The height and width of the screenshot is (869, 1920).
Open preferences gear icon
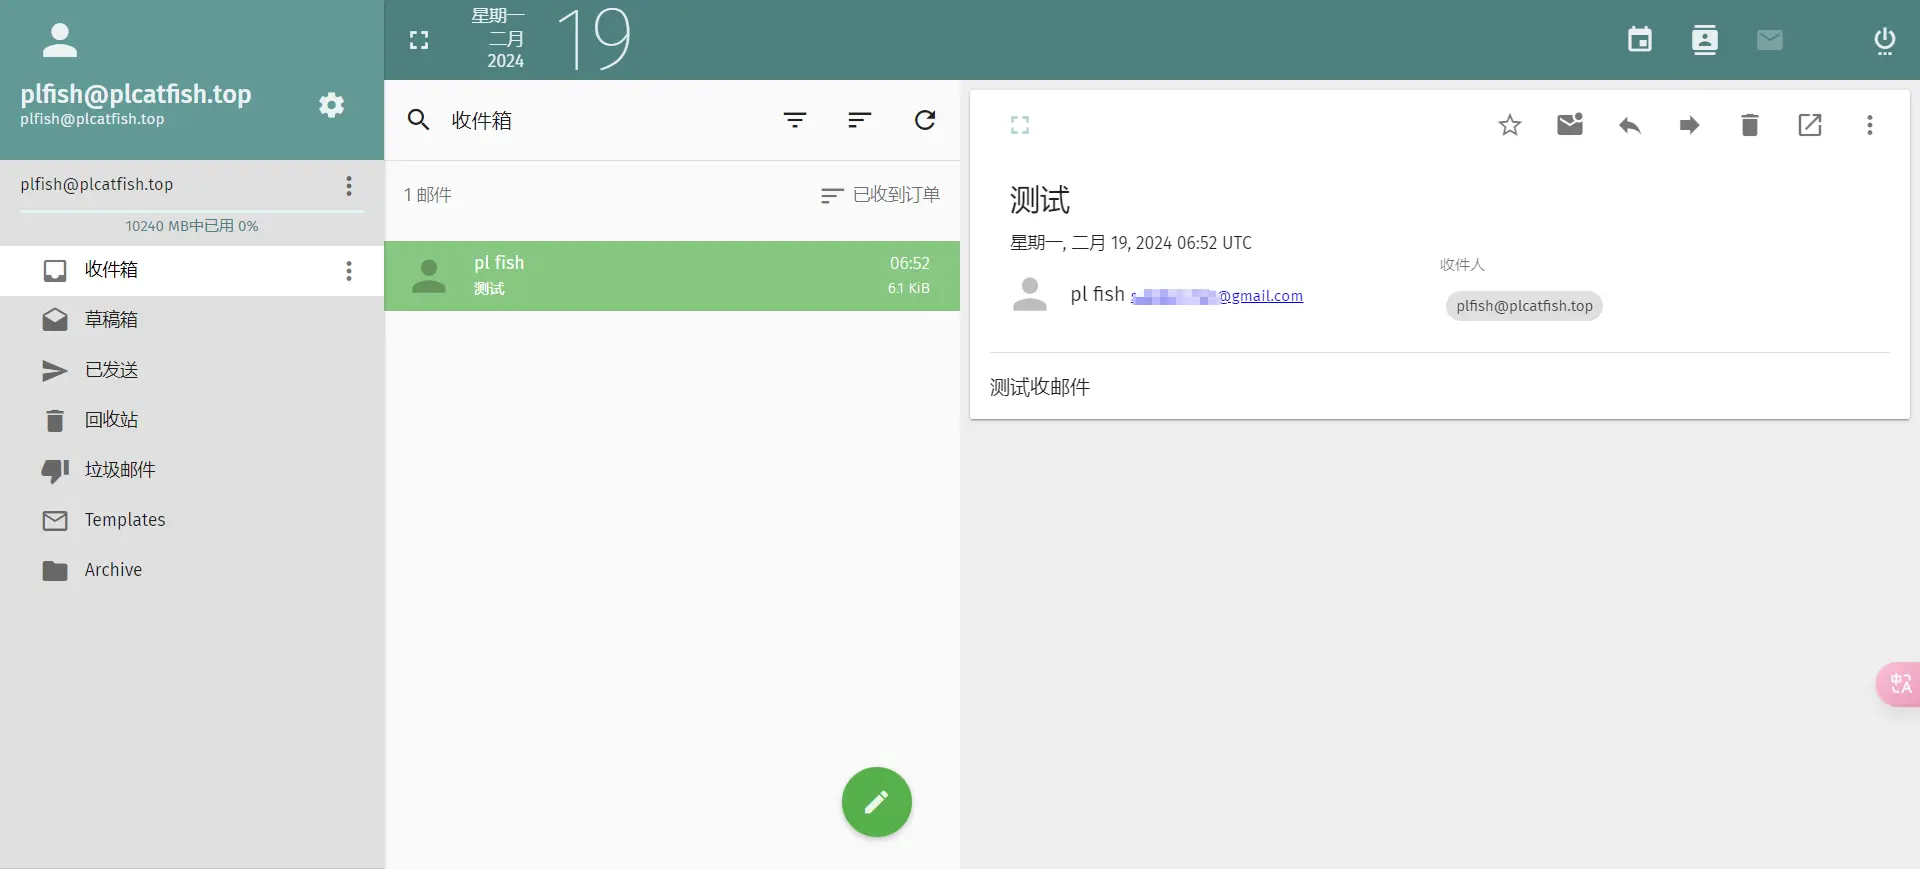pyautogui.click(x=332, y=105)
